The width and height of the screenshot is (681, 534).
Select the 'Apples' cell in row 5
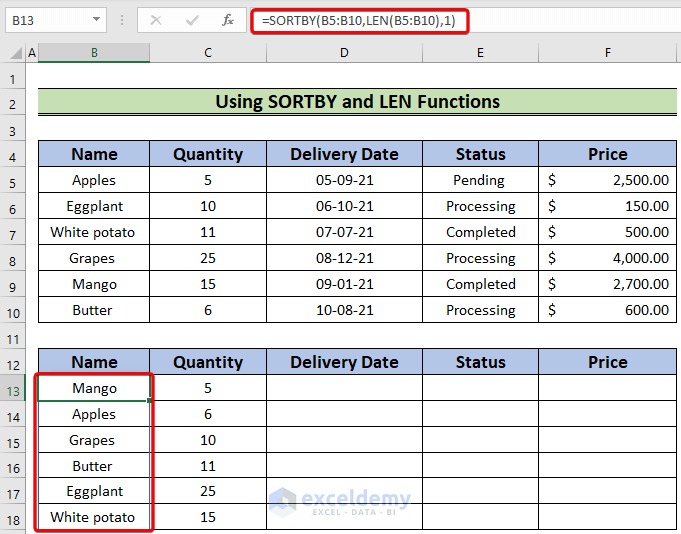[x=94, y=180]
